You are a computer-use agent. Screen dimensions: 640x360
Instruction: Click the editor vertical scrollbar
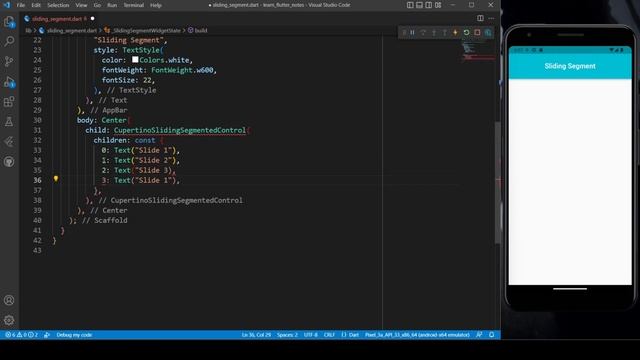(x=498, y=182)
